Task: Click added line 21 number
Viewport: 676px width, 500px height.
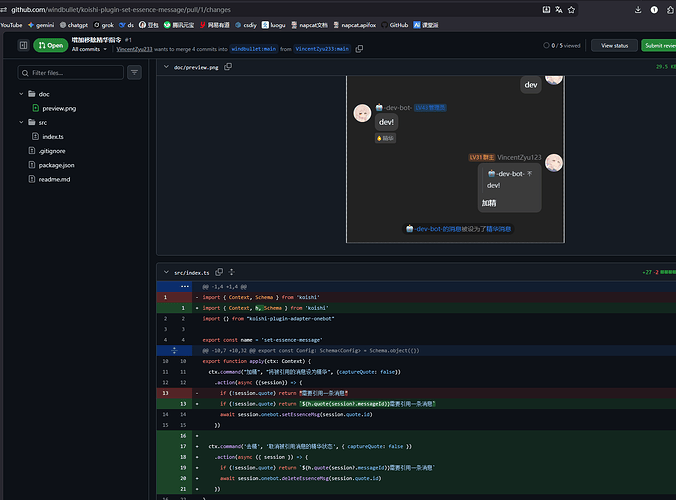Action: [x=183, y=489]
